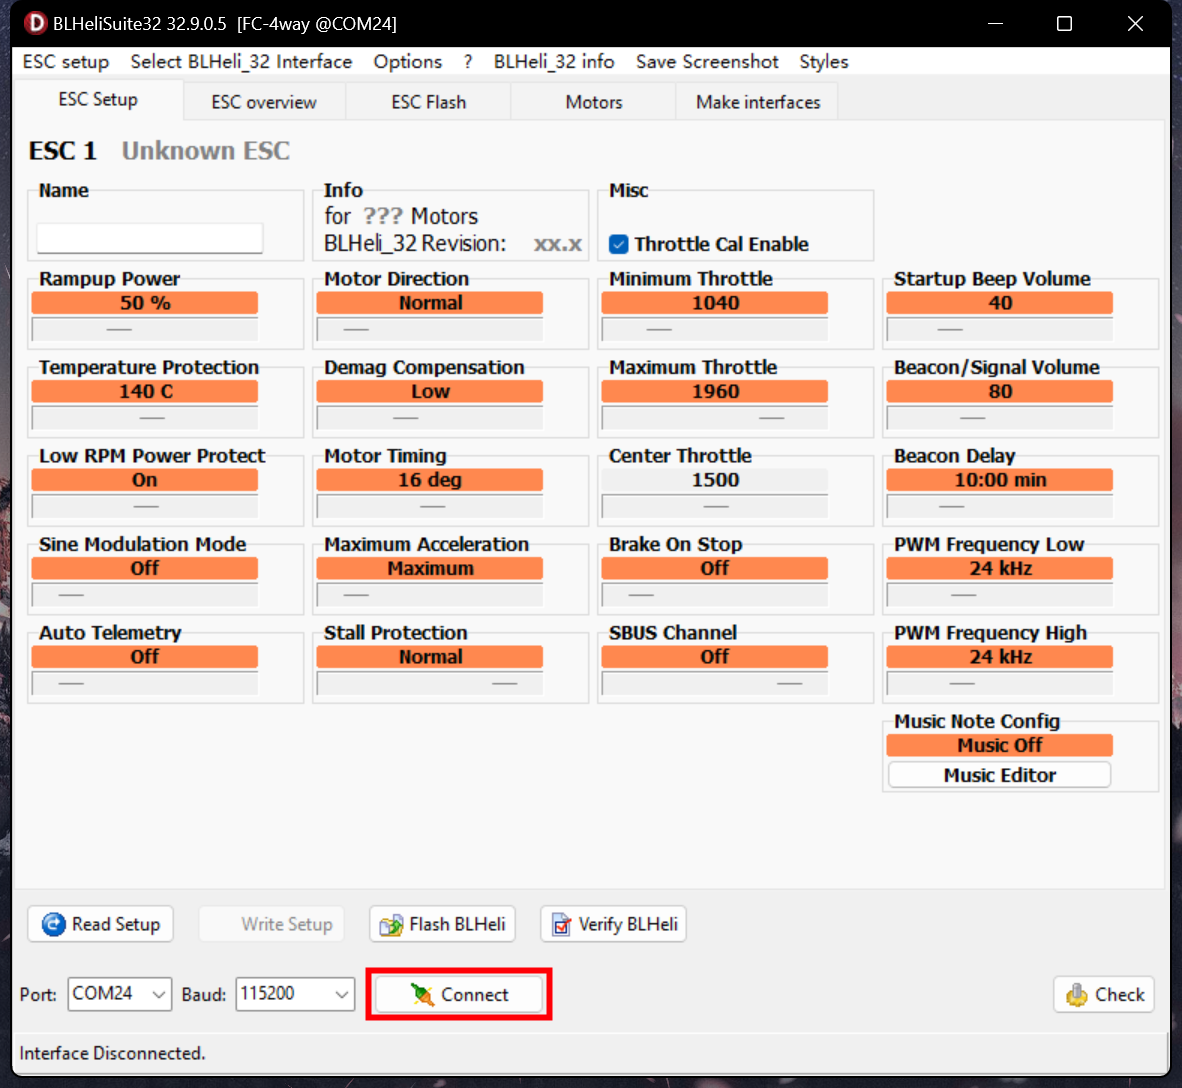Viewport: 1182px width, 1088px height.
Task: Open the Music Editor
Action: pos(1000,775)
